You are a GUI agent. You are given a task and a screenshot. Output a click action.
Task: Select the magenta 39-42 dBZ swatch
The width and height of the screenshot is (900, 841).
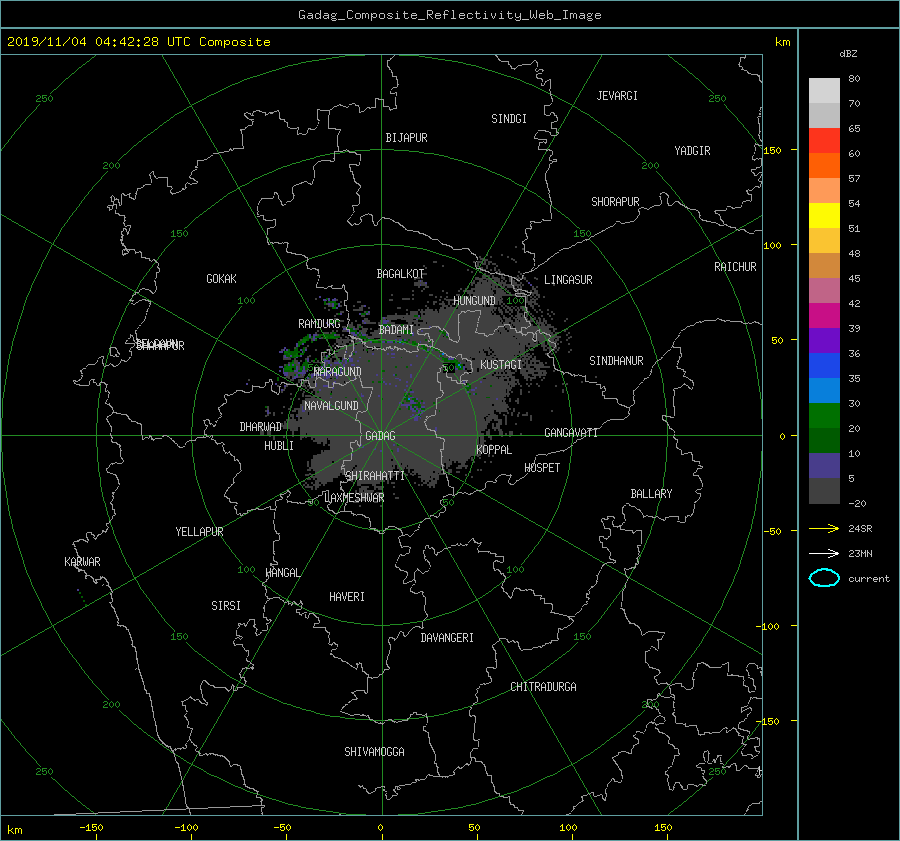tap(824, 315)
